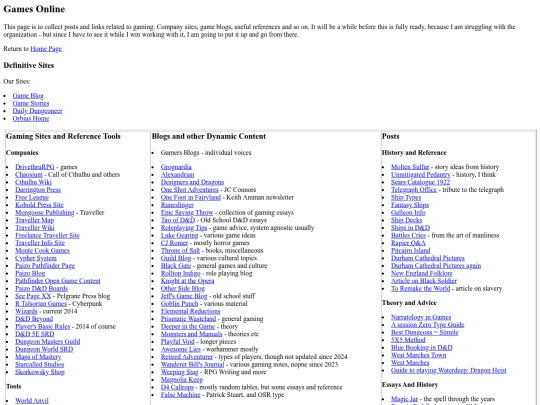Image resolution: width=540 pixels, height=405 pixels.
Task: Open Narratology in Games link
Action: tap(421, 317)
